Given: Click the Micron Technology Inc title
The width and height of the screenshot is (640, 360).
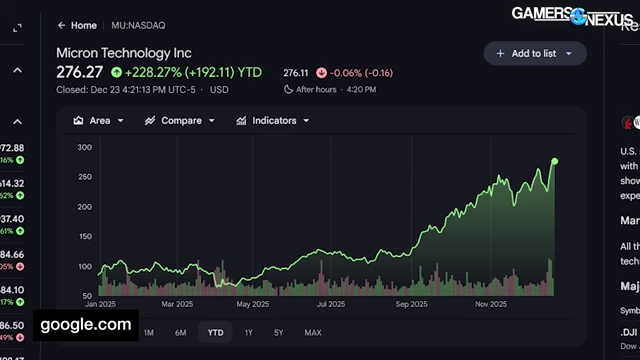Looking at the screenshot, I should (x=124, y=53).
